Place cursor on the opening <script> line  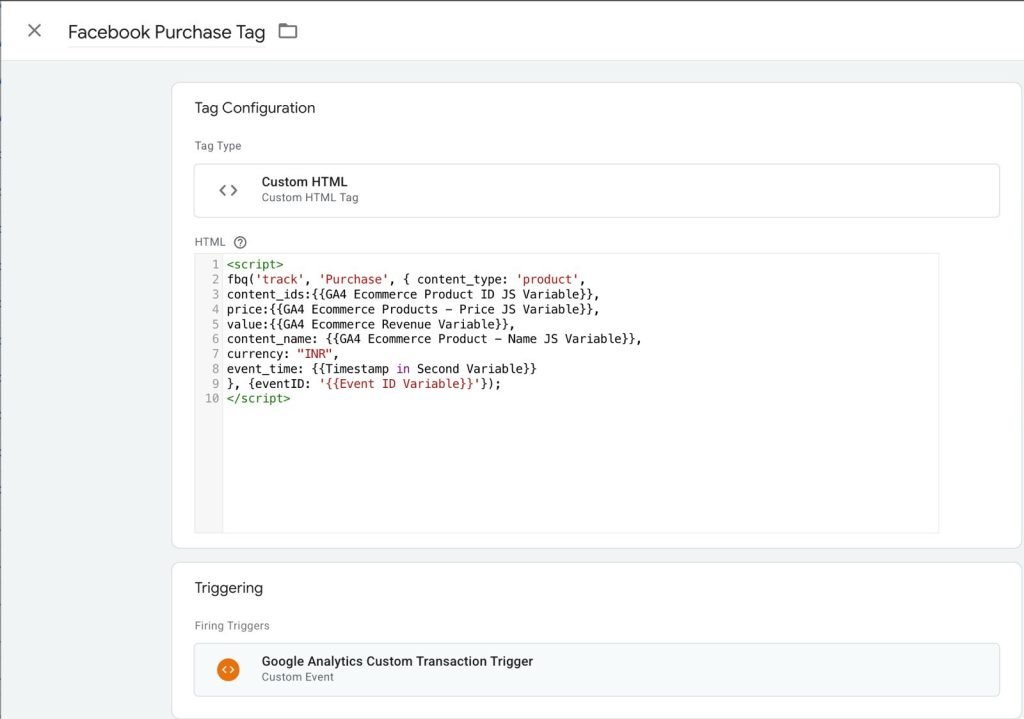(255, 264)
